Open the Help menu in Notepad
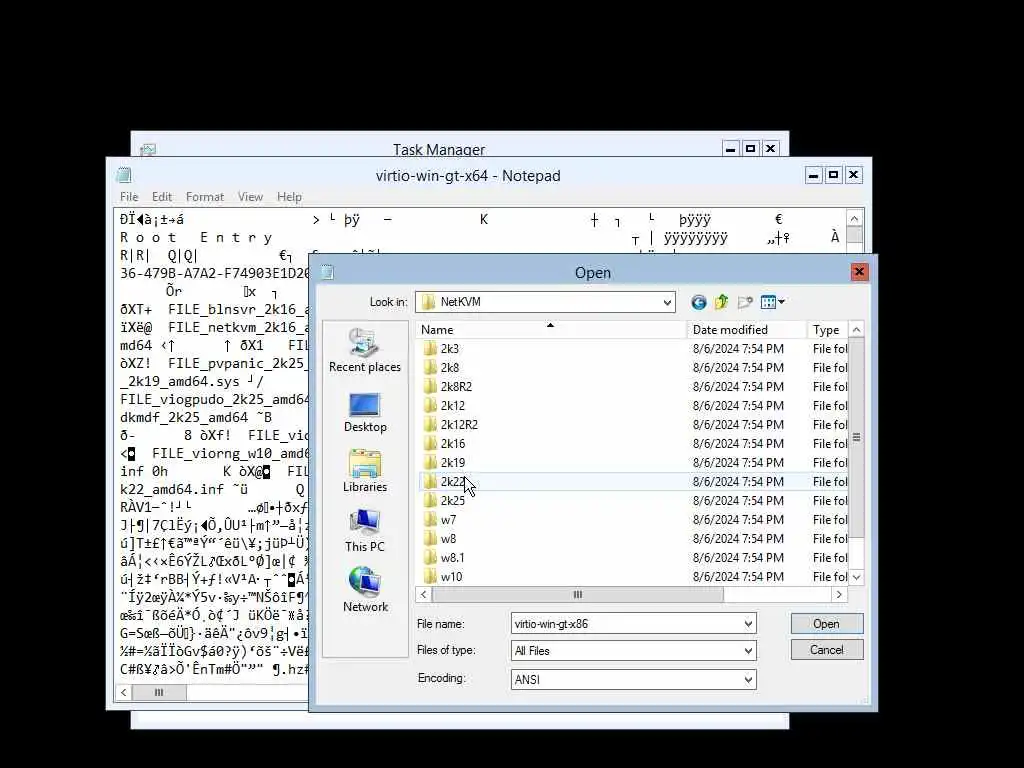Screen dimensions: 1024x768 (x=289, y=197)
